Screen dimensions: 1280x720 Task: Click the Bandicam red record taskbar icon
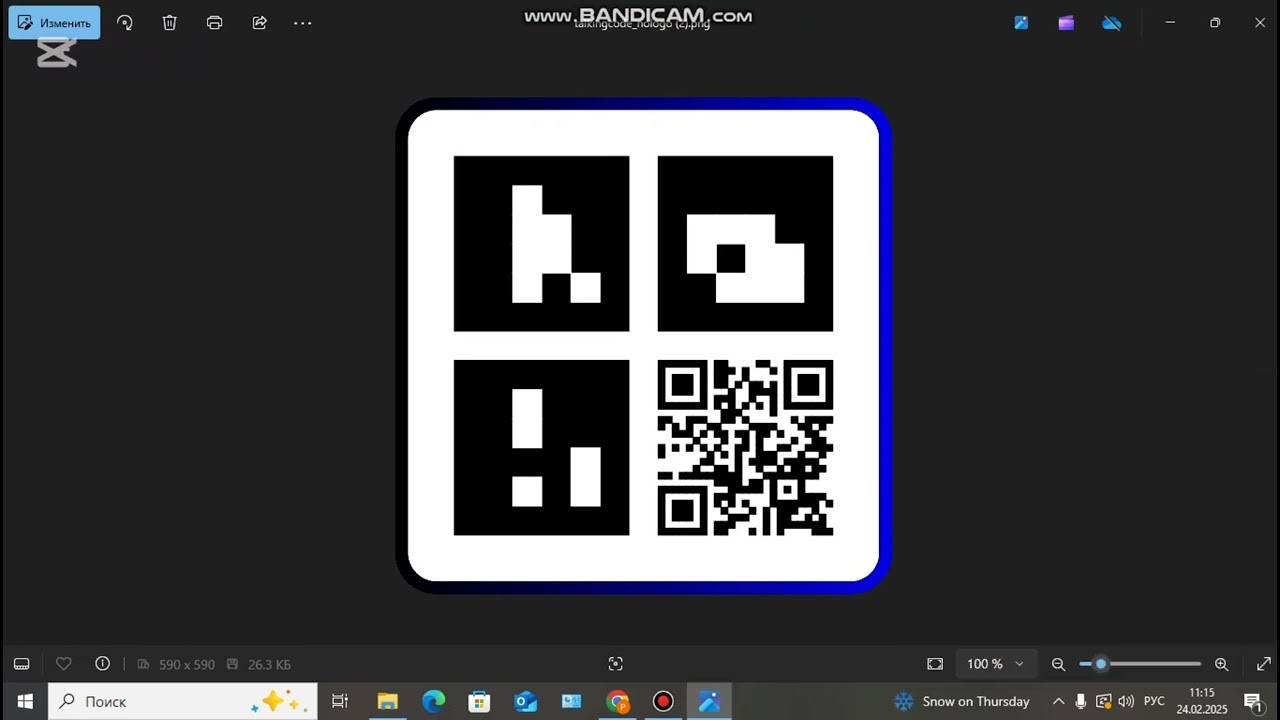[663, 701]
